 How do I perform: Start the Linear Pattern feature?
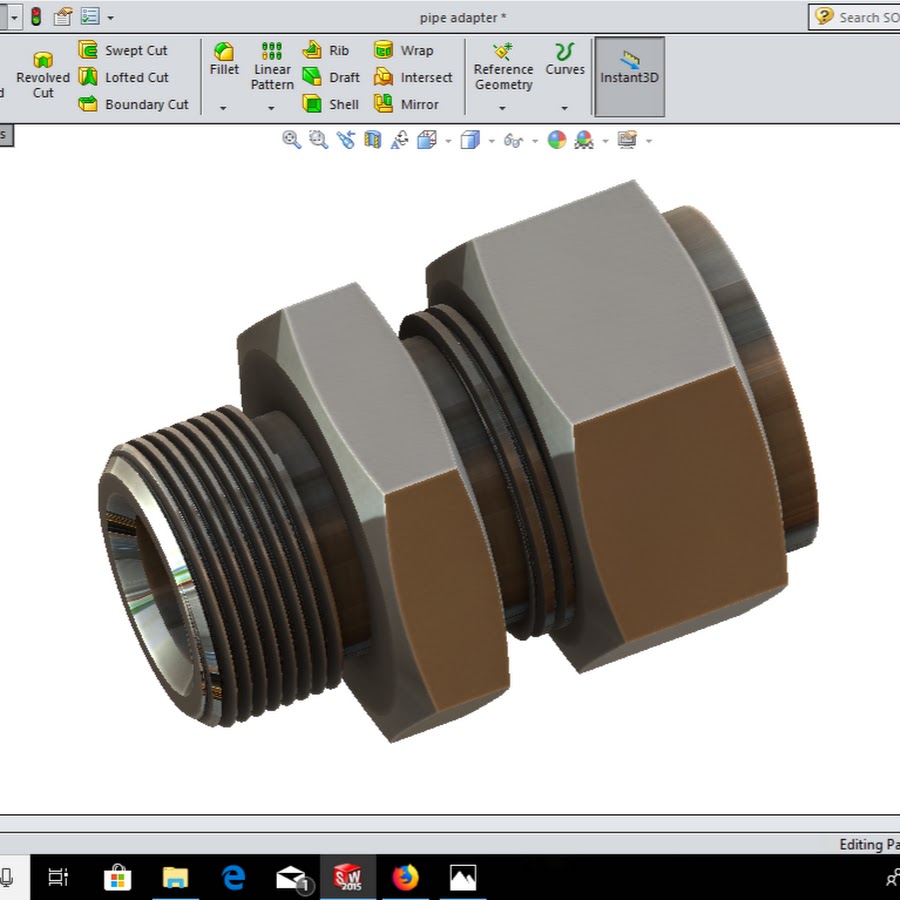272,67
